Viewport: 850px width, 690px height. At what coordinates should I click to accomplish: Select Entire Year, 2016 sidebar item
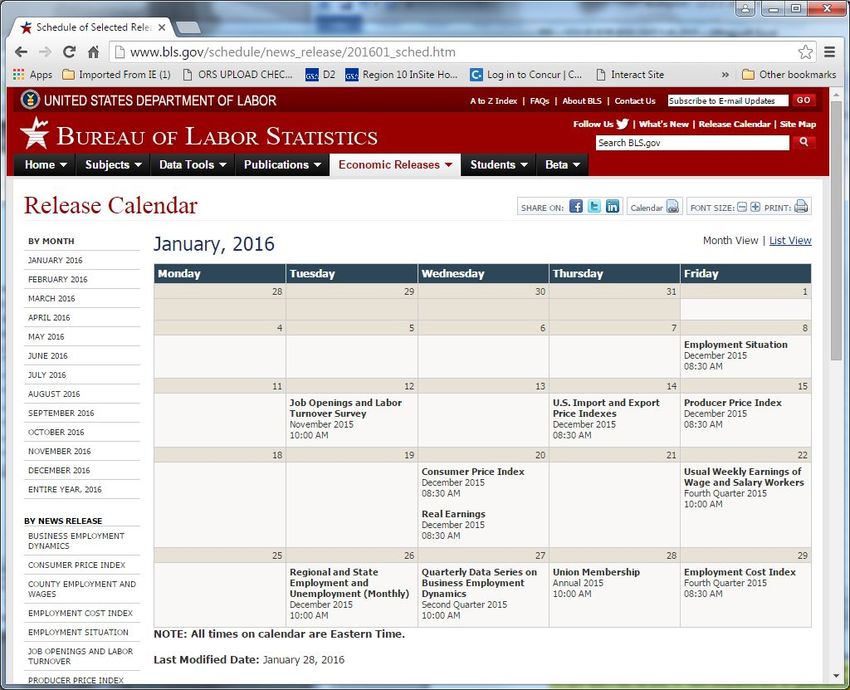[65, 489]
